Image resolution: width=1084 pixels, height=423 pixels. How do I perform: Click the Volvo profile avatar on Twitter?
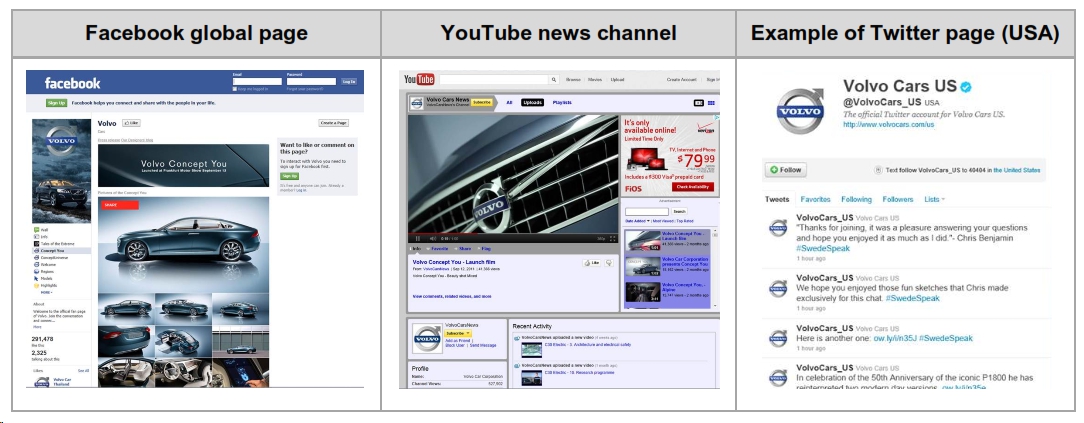point(800,111)
